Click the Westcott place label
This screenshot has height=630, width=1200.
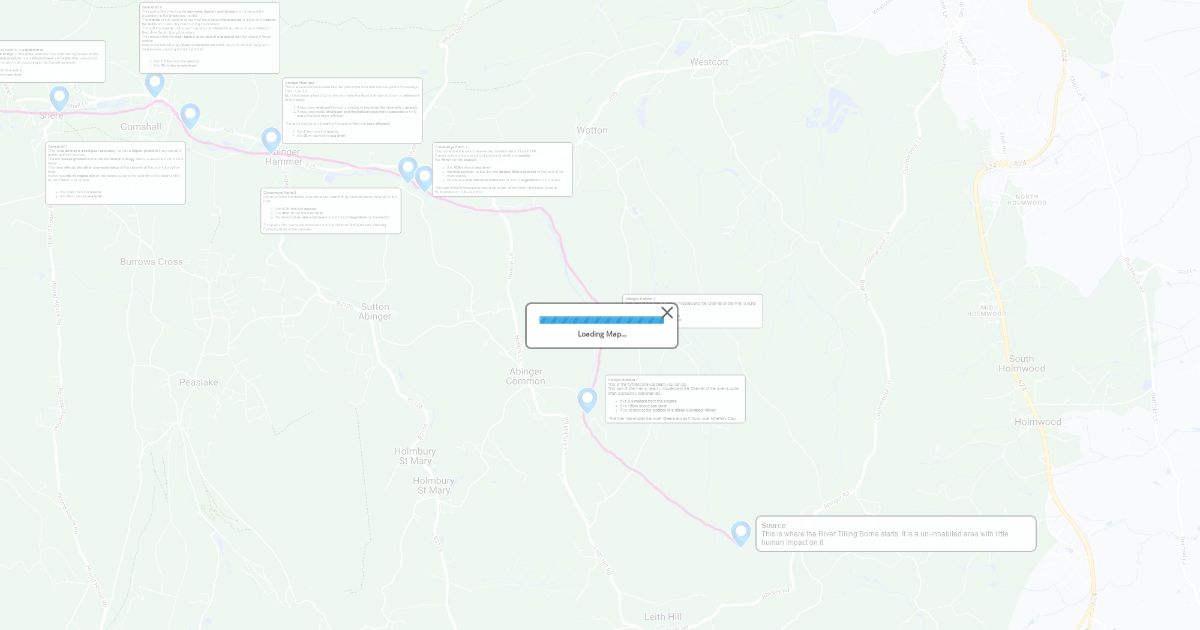(x=709, y=62)
